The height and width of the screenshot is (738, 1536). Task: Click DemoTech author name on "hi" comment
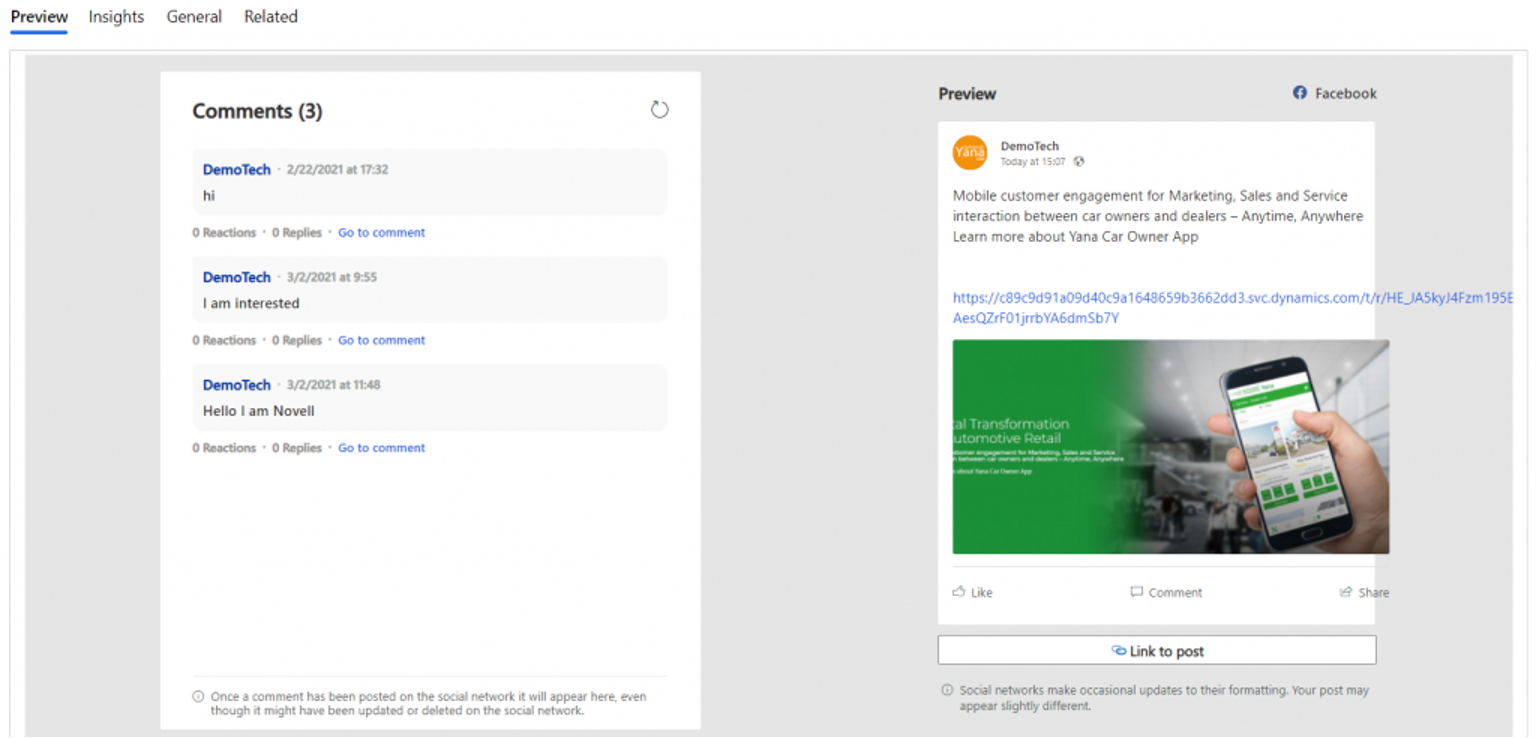click(x=237, y=170)
